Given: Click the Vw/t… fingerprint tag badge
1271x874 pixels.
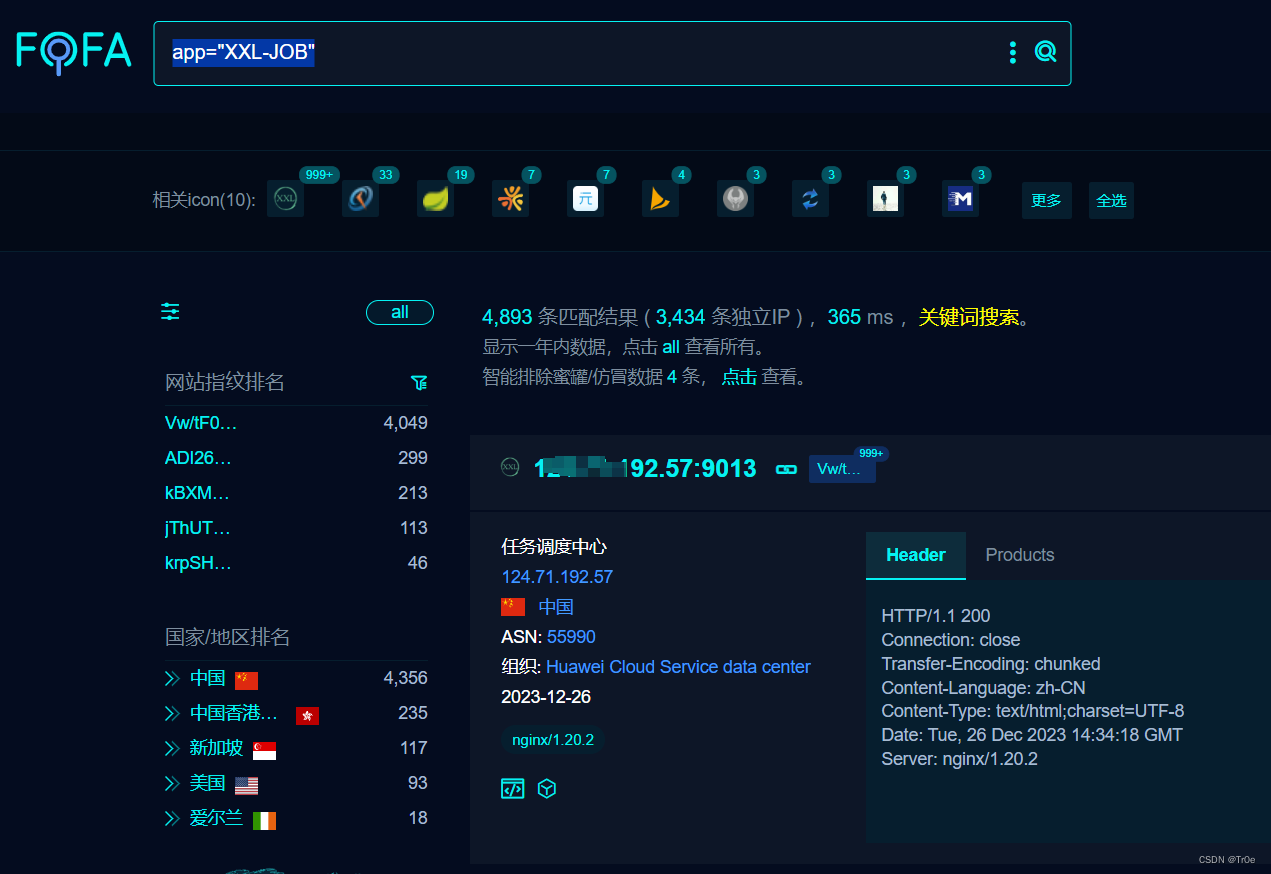Looking at the screenshot, I should pyautogui.click(x=842, y=468).
